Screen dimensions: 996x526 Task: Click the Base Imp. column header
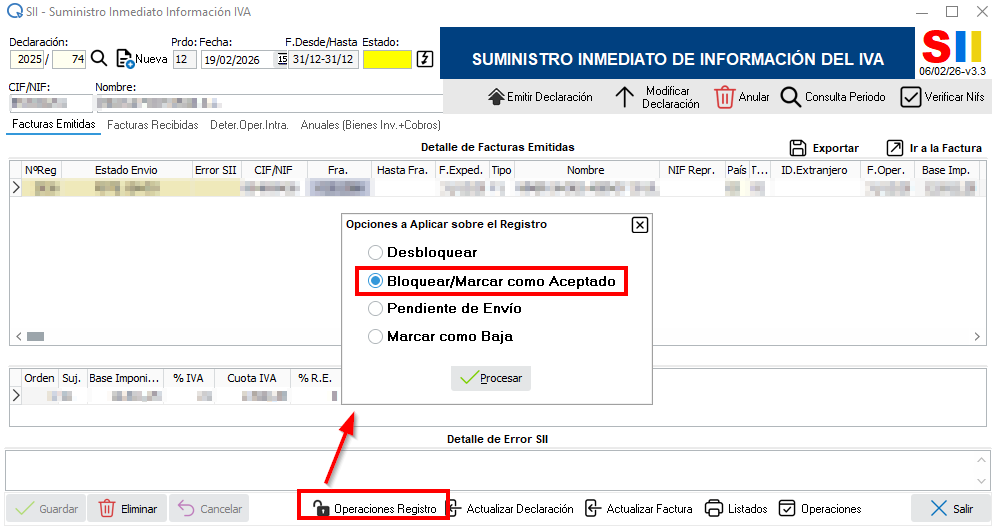pyautogui.click(x=946, y=170)
